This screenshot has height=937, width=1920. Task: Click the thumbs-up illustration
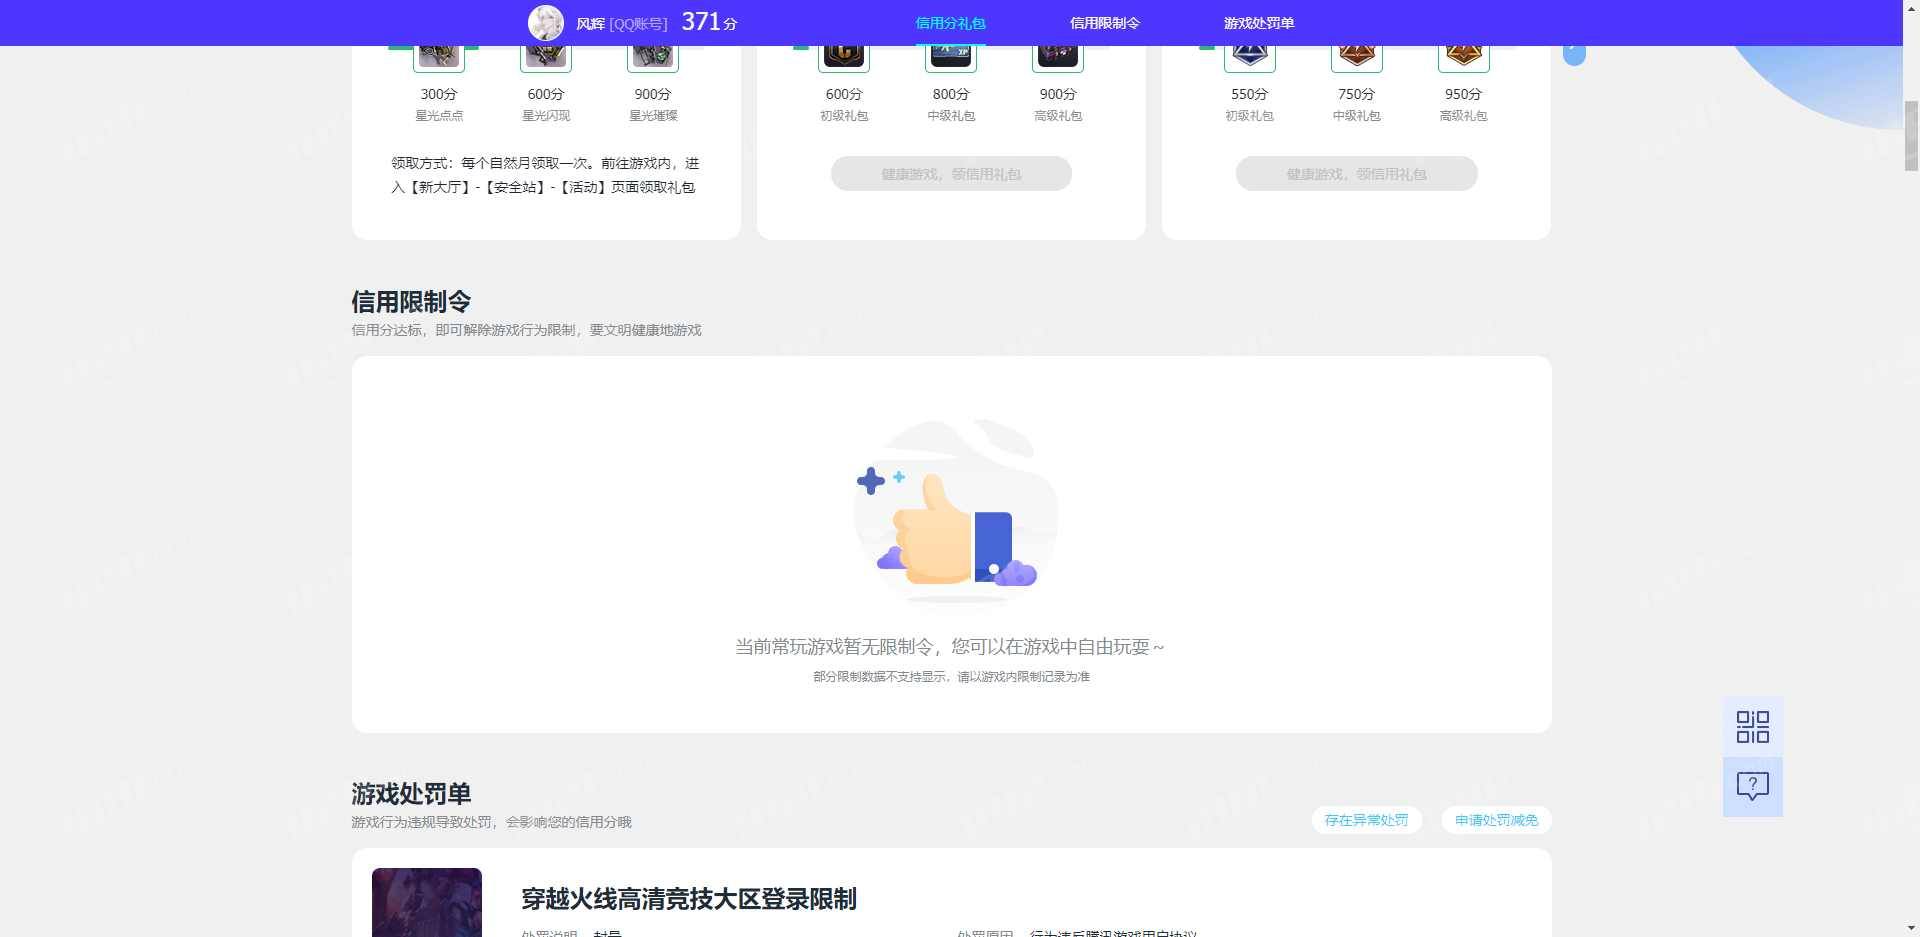tap(955, 512)
